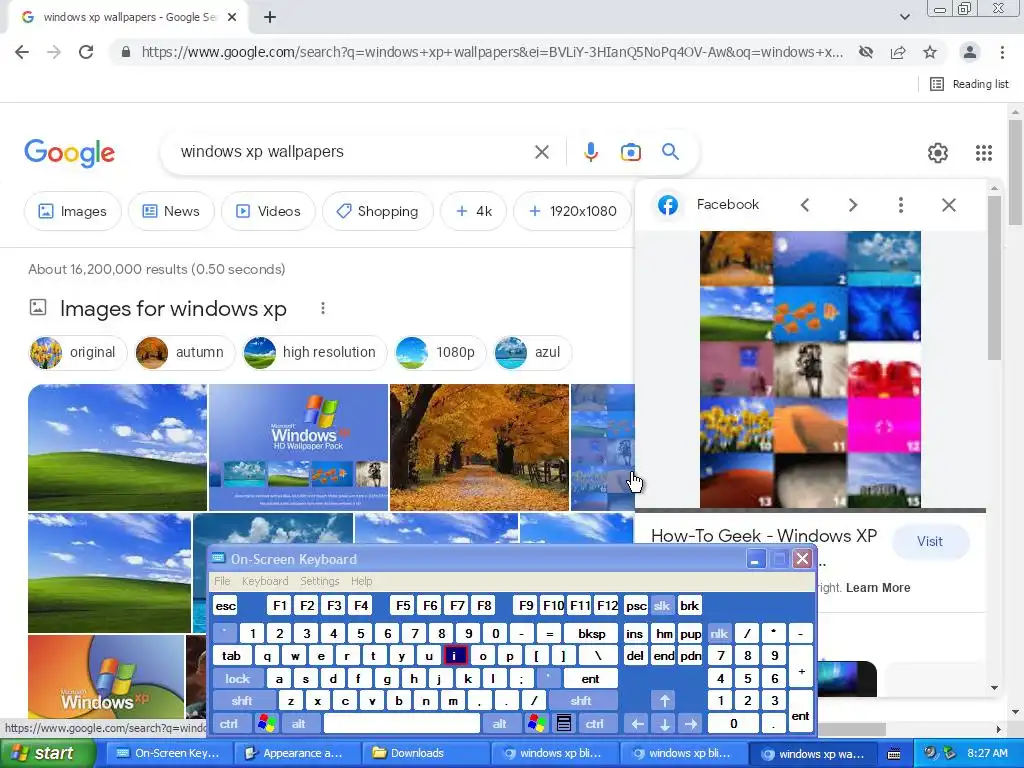Open the File menu of the On-Screen Keyboard
This screenshot has height=768, width=1024.
click(222, 581)
